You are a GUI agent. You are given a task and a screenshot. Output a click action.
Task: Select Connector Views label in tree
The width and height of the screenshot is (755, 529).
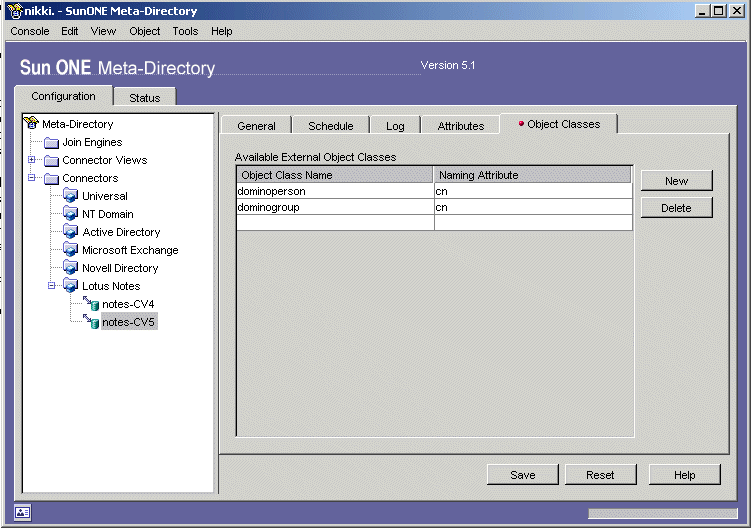[105, 160]
